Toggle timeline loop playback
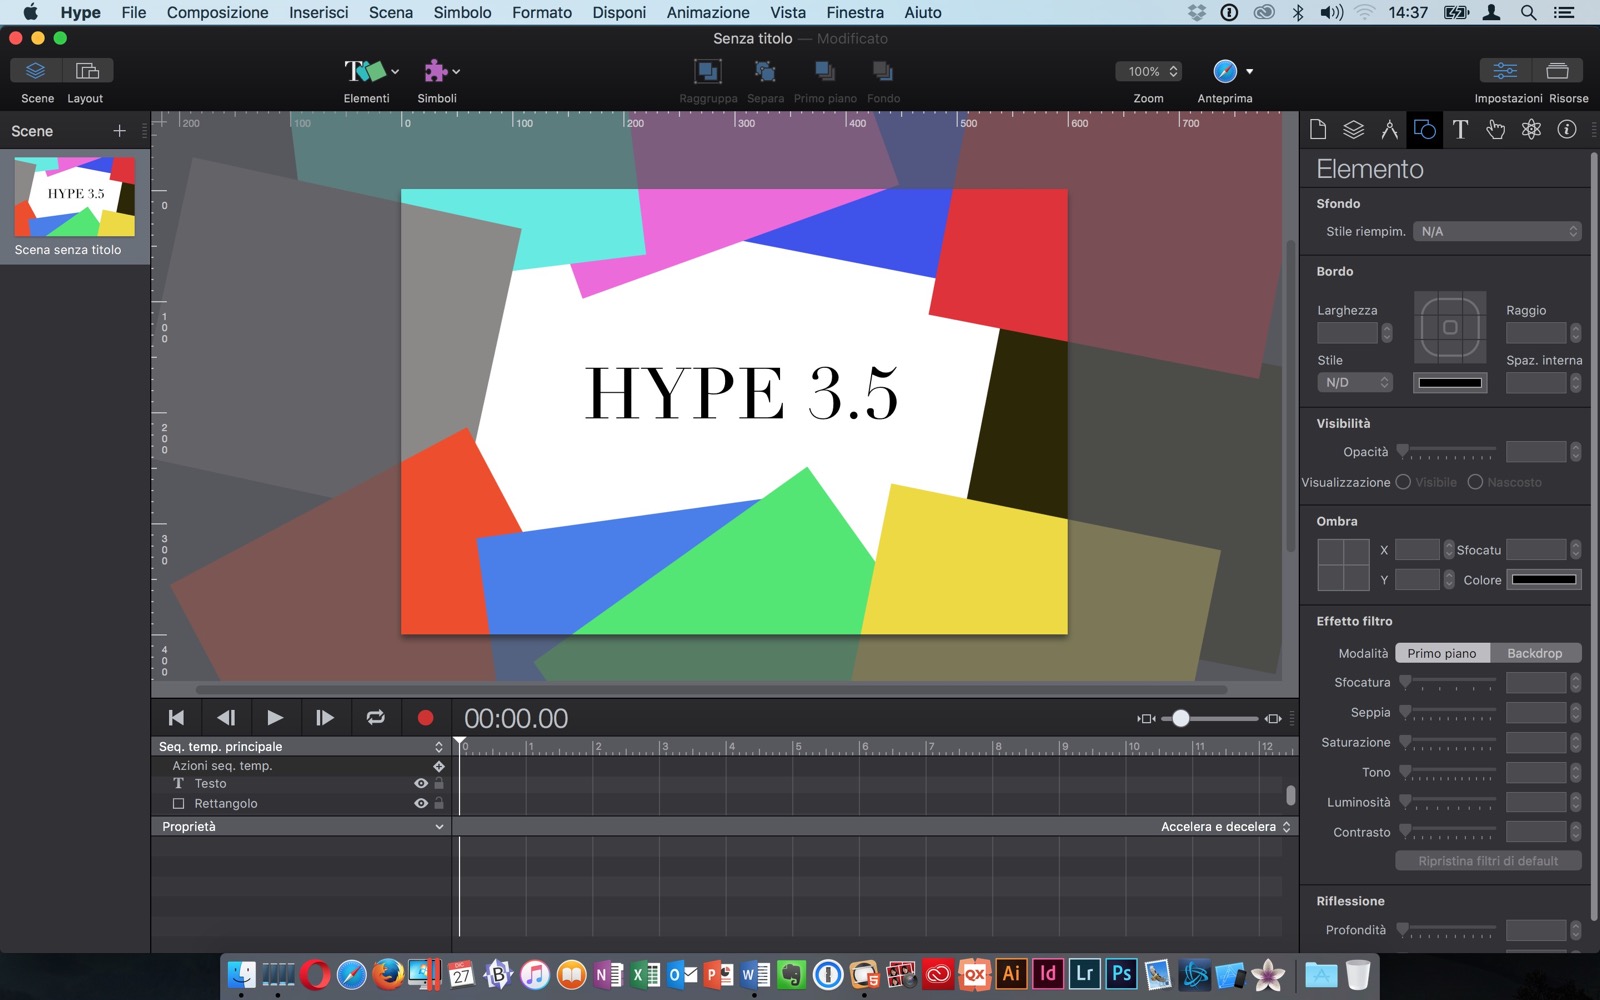Image resolution: width=1600 pixels, height=1000 pixels. pos(376,718)
